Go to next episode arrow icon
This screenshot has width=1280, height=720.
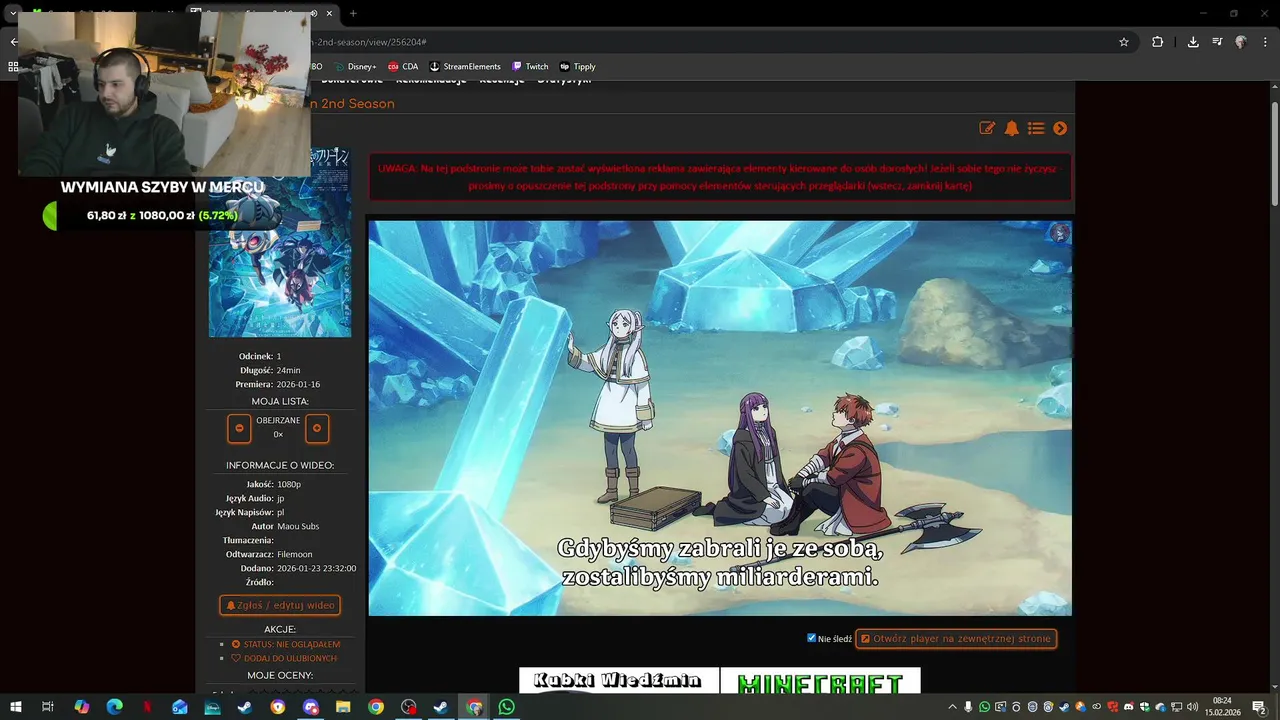[1060, 128]
